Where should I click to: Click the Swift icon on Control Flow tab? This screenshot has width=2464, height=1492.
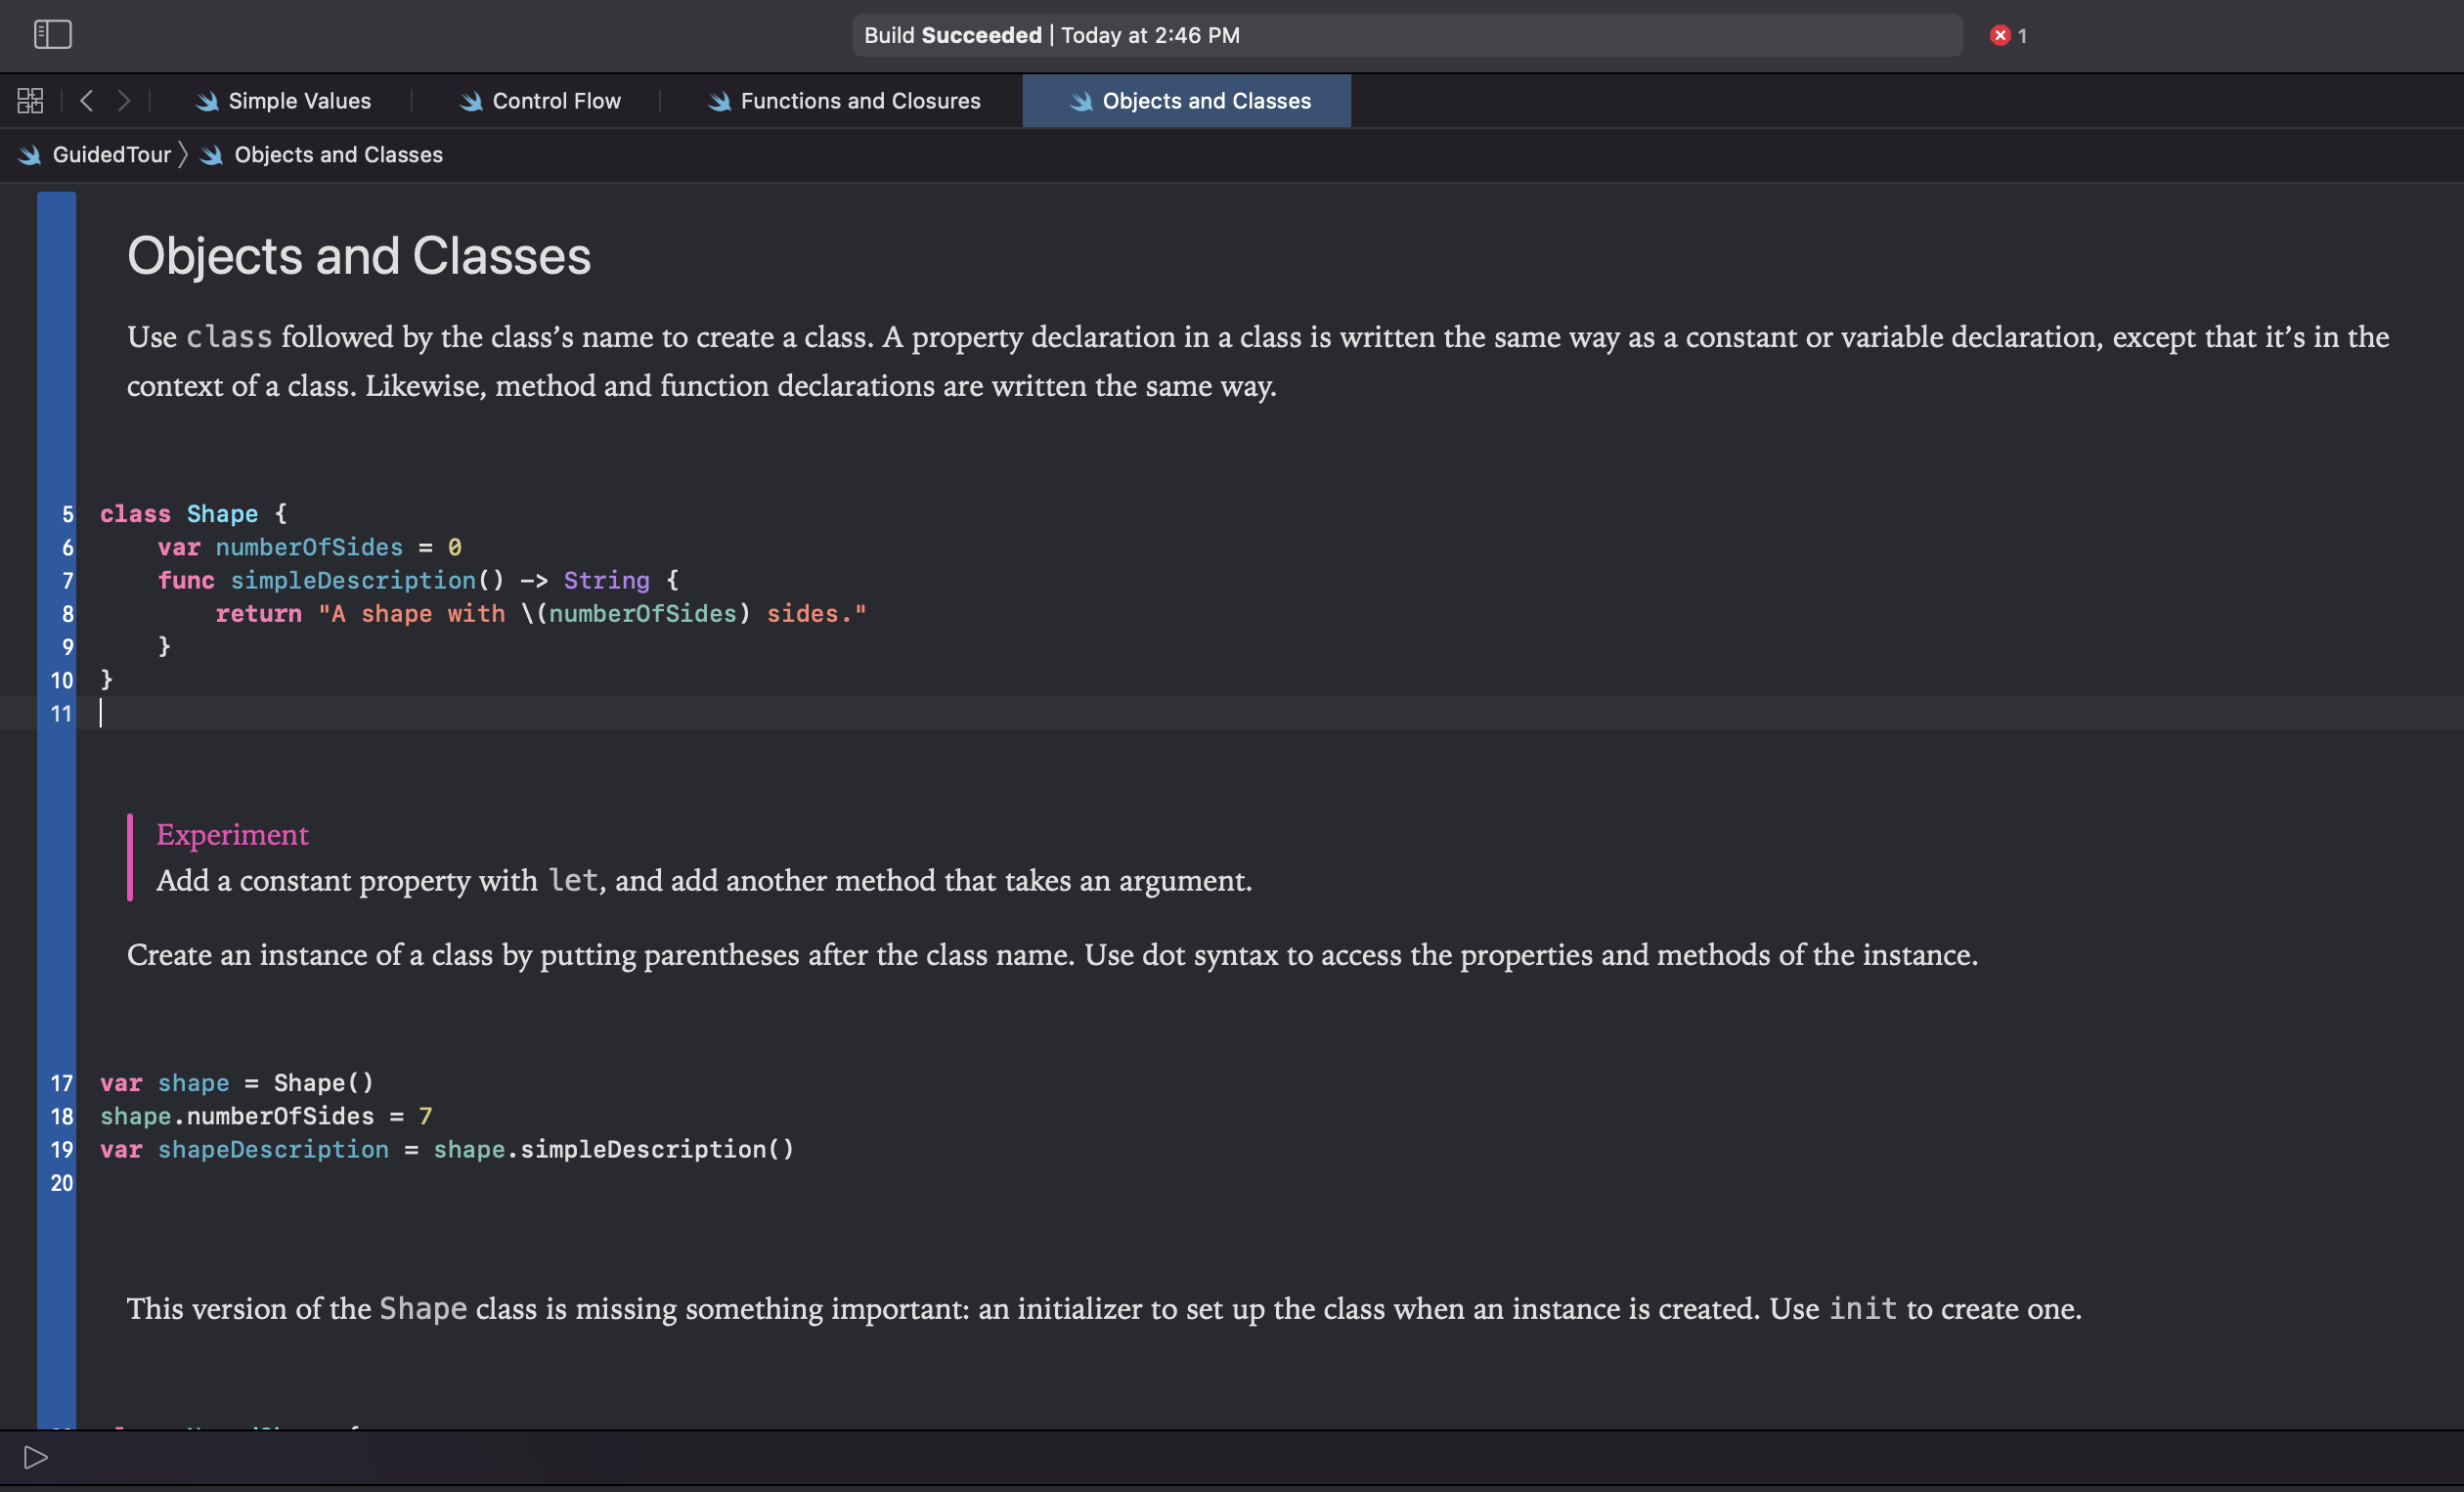[x=470, y=101]
